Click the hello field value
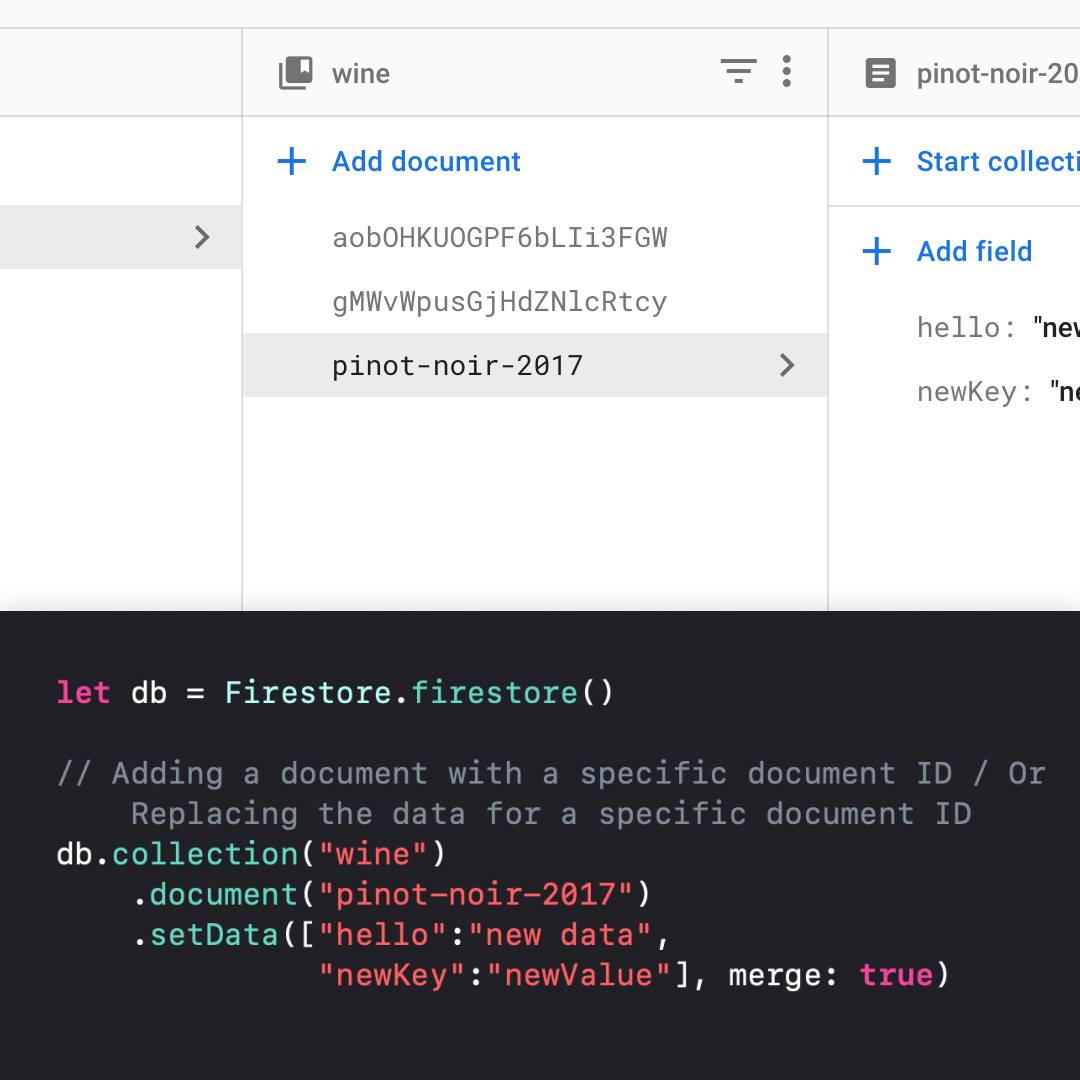Screen dimensions: 1080x1080 pyautogui.click(x=1057, y=327)
